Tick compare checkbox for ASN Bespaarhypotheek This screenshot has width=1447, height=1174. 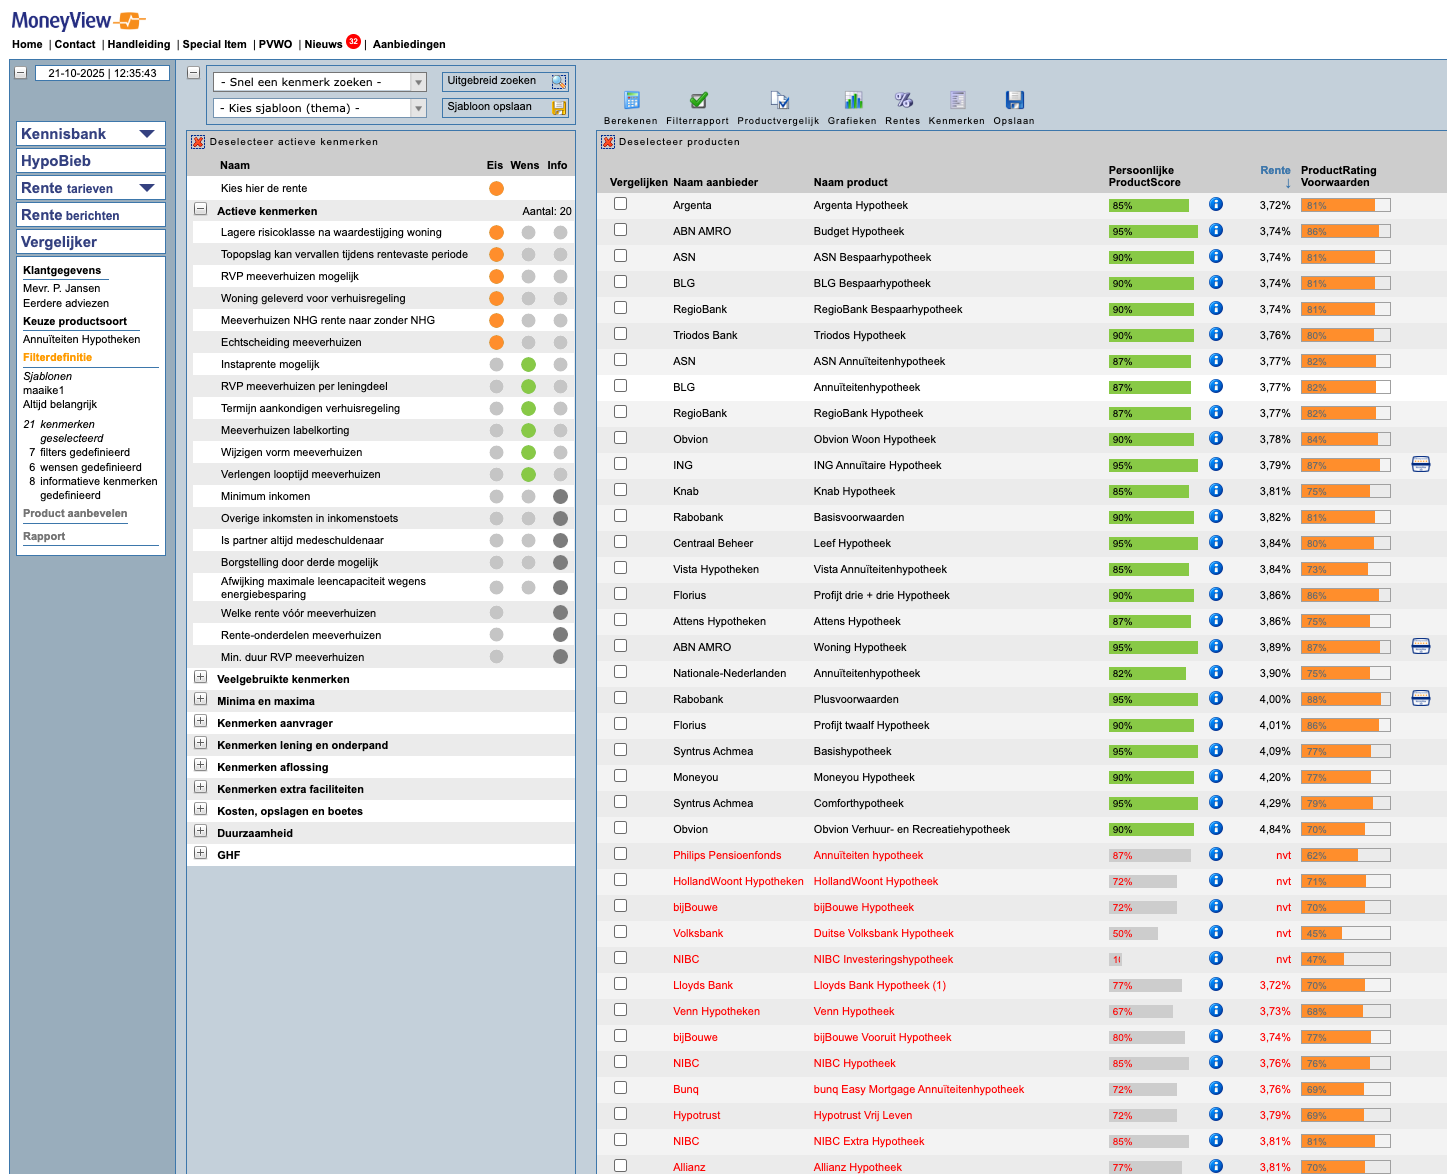(621, 256)
